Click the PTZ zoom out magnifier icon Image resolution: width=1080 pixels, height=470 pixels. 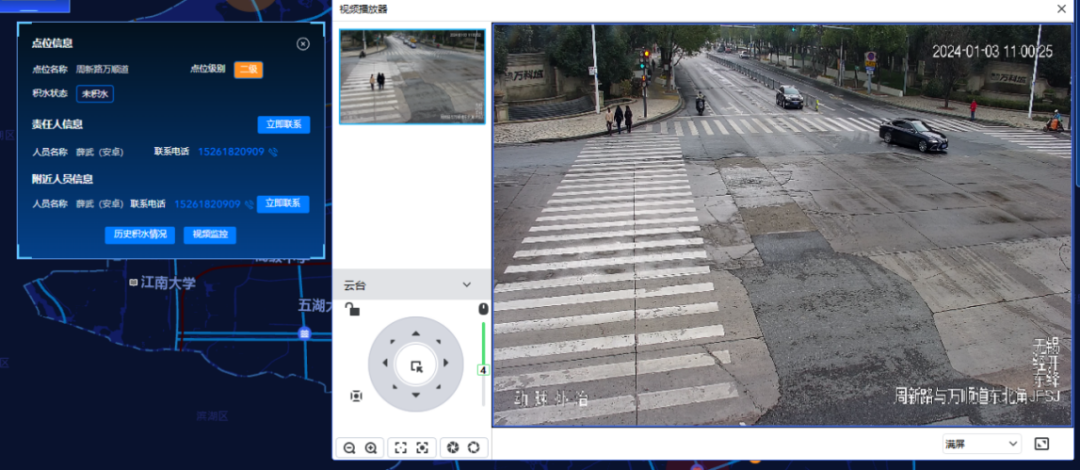tap(350, 448)
